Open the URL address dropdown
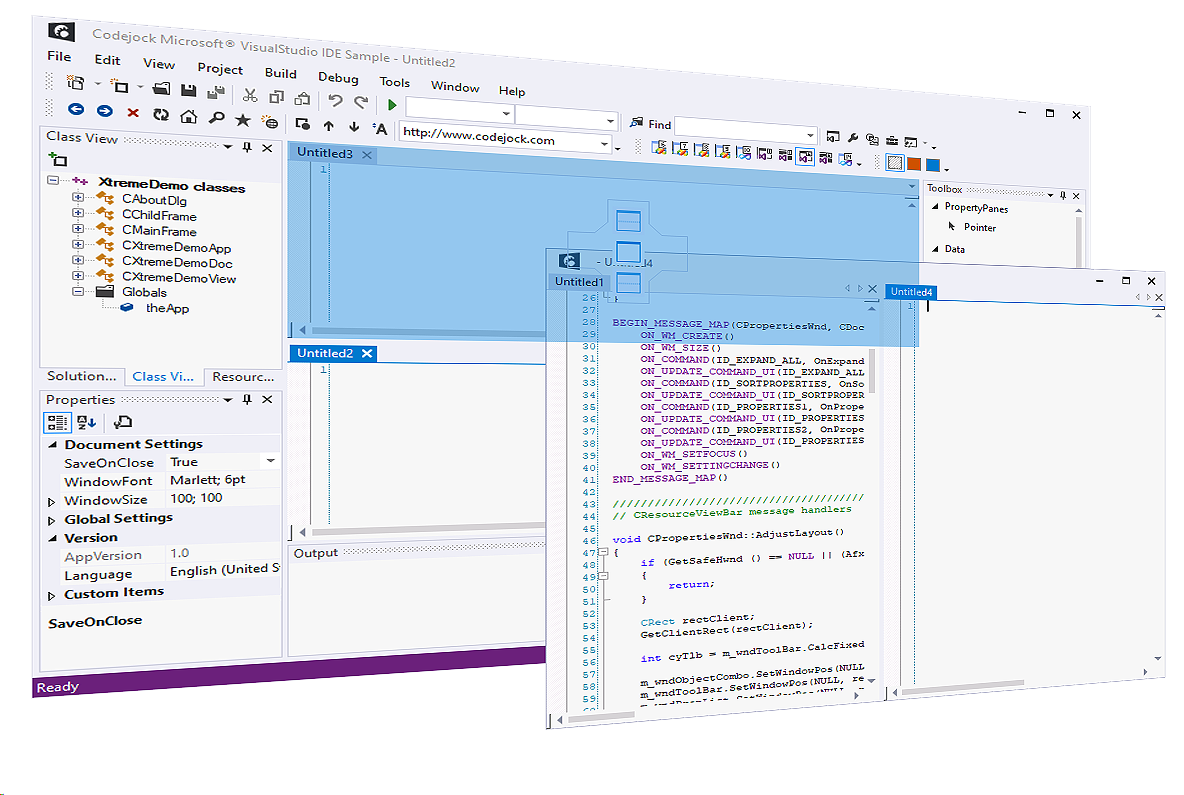1184x795 pixels. pos(604,143)
